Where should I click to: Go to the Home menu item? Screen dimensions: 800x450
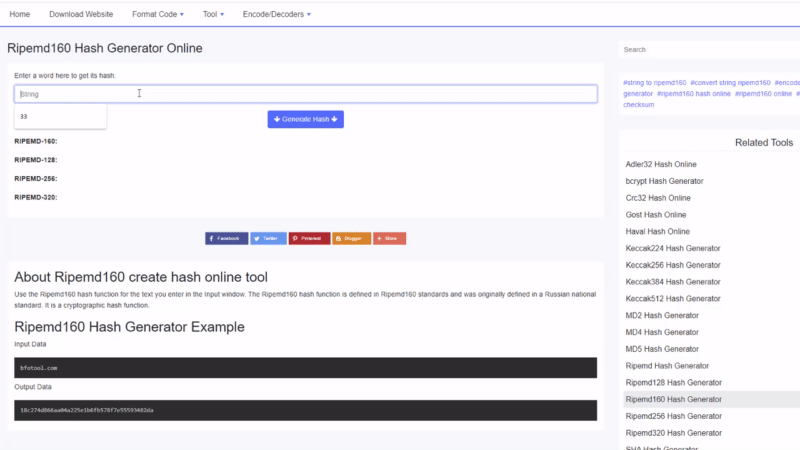click(19, 14)
